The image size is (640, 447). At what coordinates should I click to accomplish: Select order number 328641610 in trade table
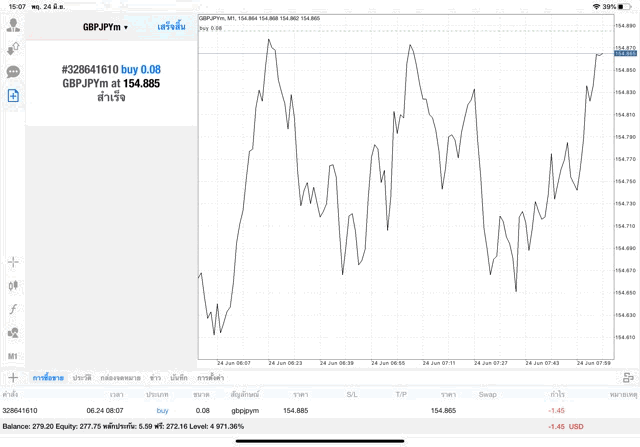click(x=20, y=411)
